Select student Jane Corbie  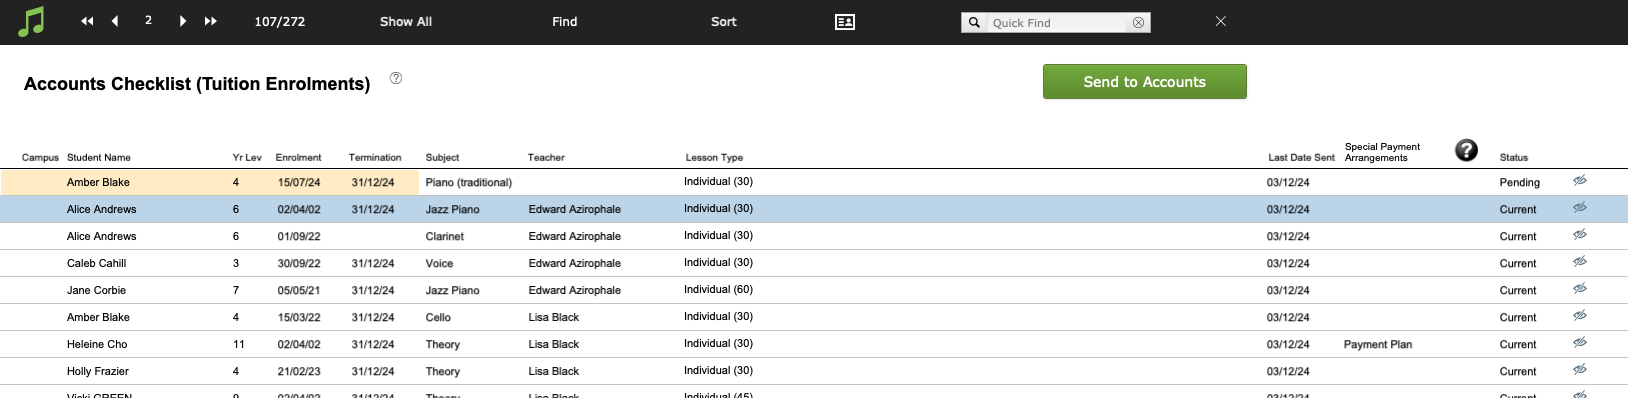click(x=96, y=290)
